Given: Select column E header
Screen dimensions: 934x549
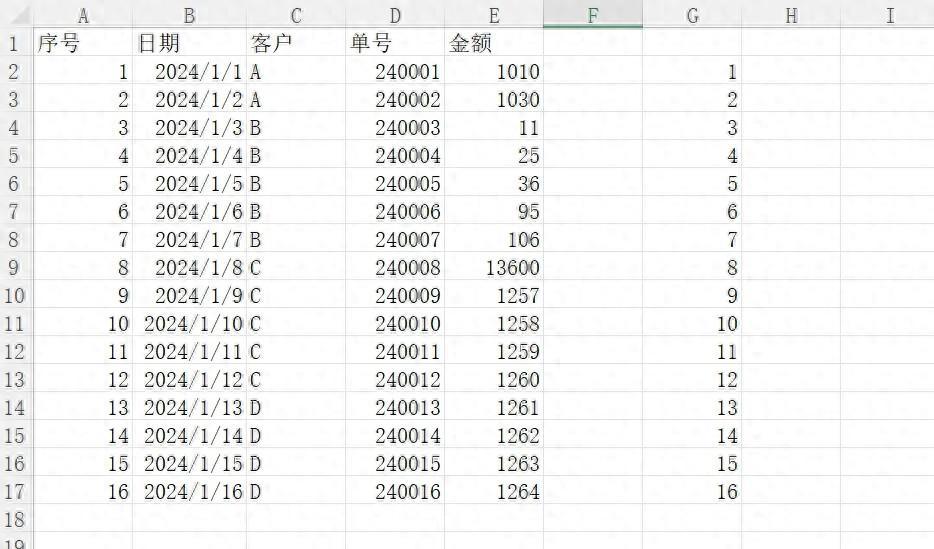Looking at the screenshot, I should pos(494,15).
